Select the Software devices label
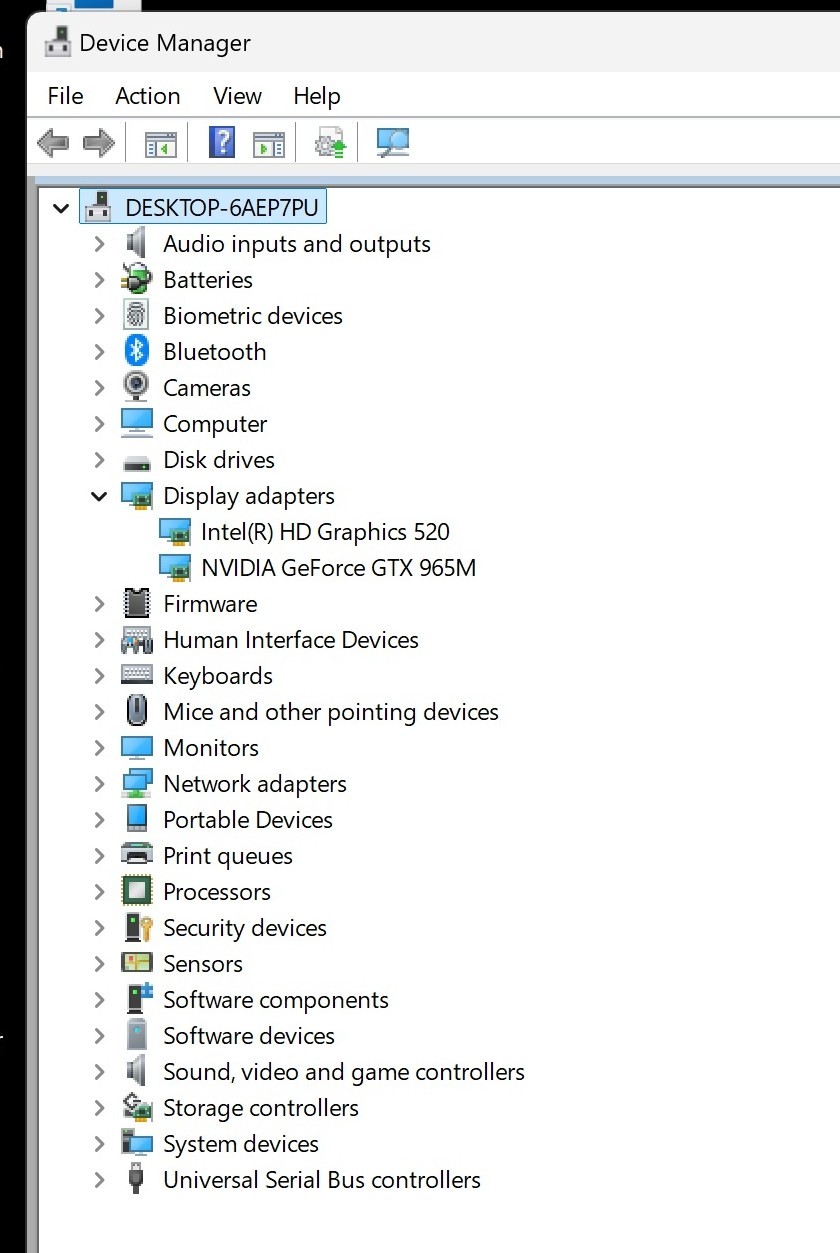This screenshot has width=840, height=1253. click(249, 1036)
